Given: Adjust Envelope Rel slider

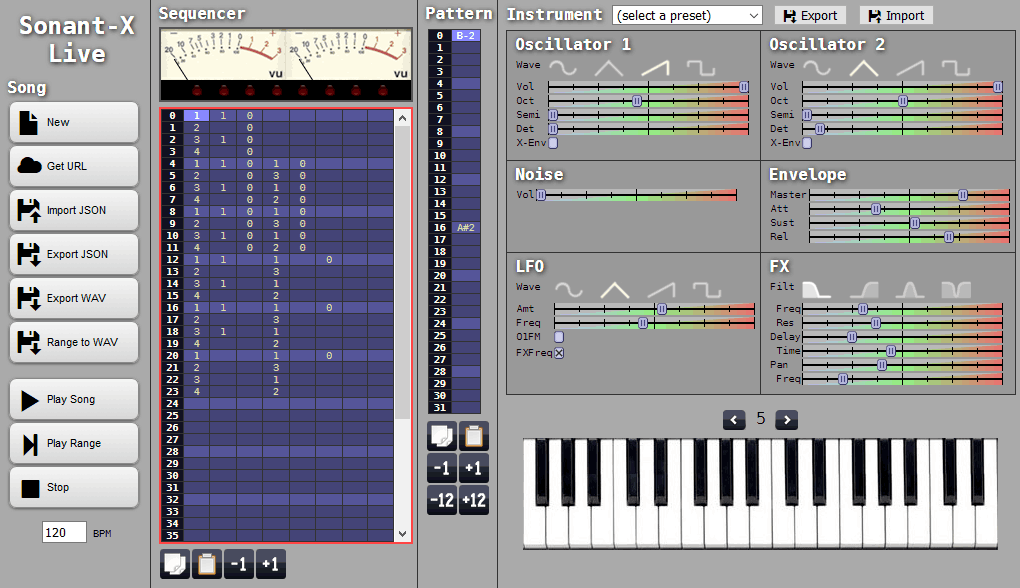Looking at the screenshot, I should (909, 237).
